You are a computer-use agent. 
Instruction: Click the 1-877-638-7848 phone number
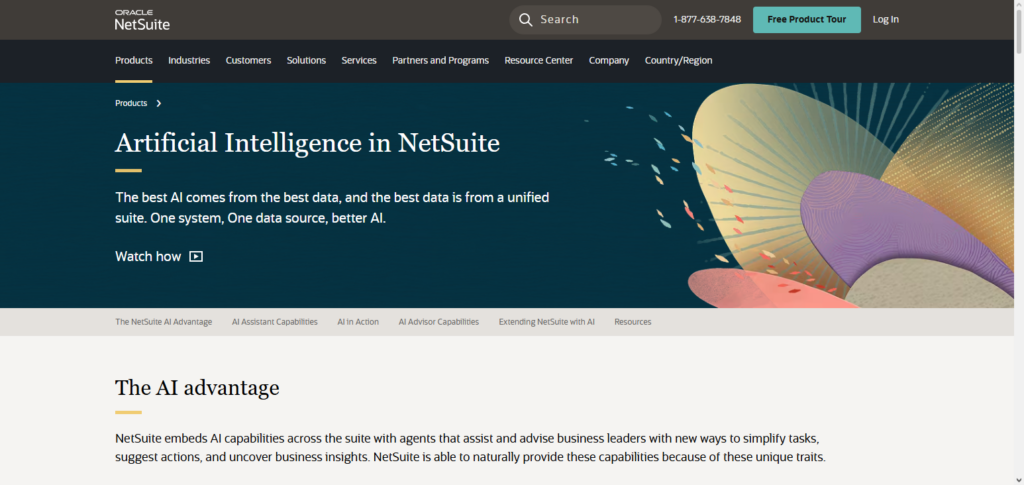click(x=707, y=20)
